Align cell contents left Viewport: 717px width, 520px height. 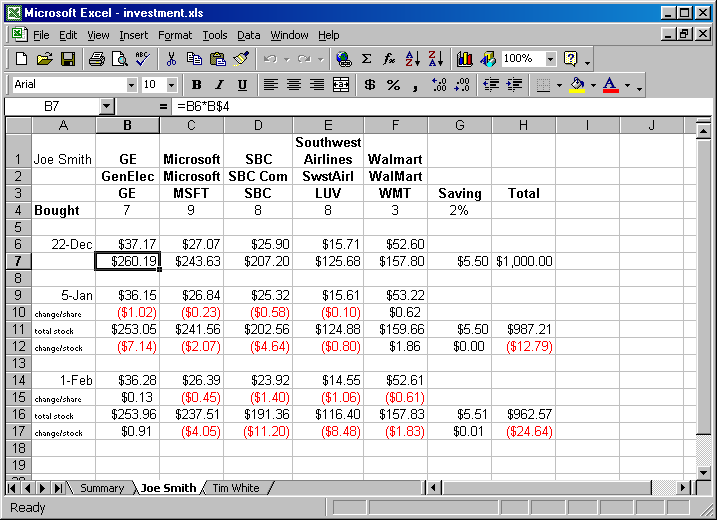point(271,85)
